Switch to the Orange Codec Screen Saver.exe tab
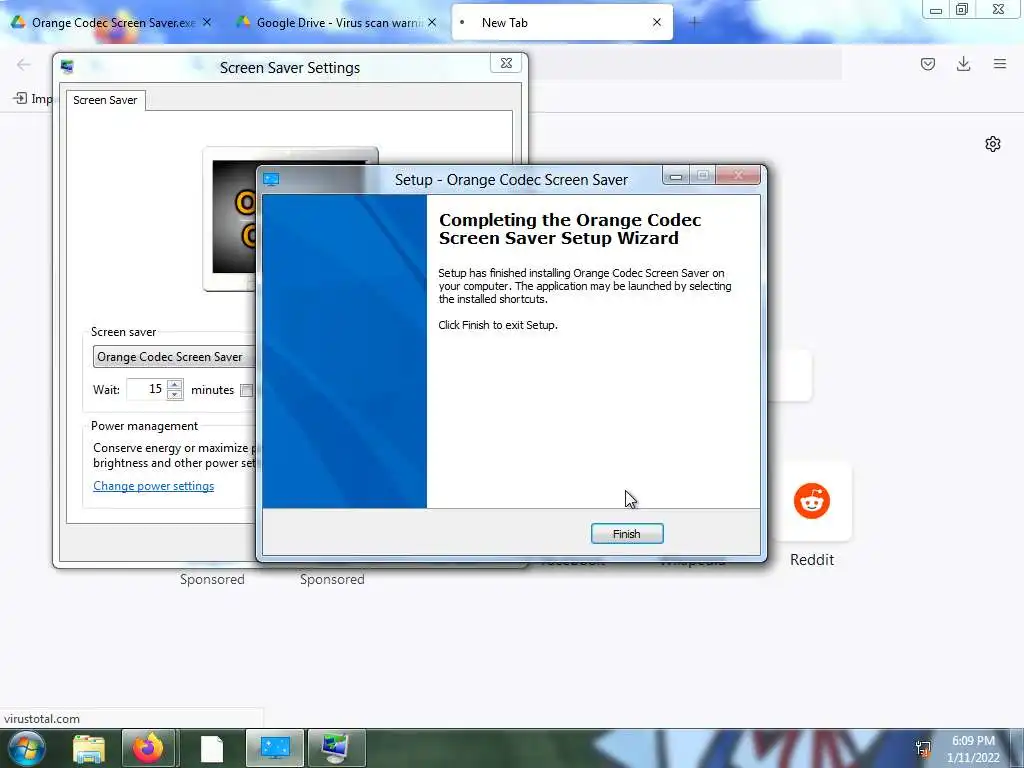The width and height of the screenshot is (1024, 768). 112,23
